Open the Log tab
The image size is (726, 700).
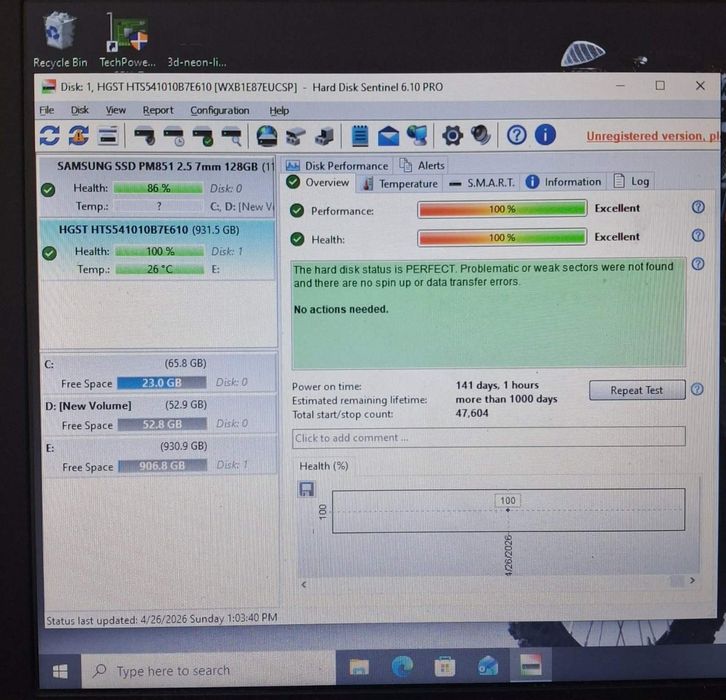(x=631, y=181)
